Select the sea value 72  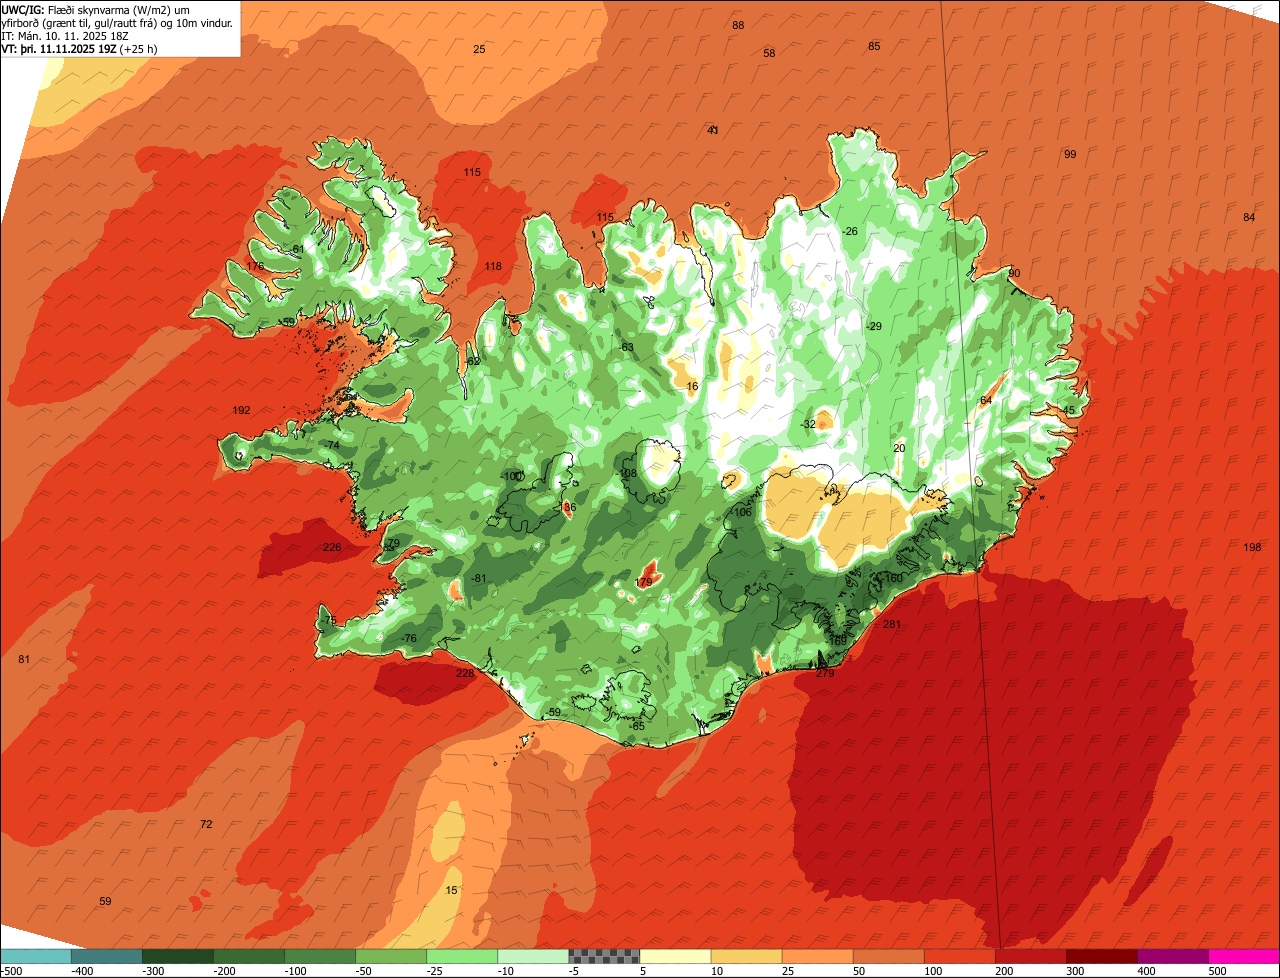pos(206,824)
